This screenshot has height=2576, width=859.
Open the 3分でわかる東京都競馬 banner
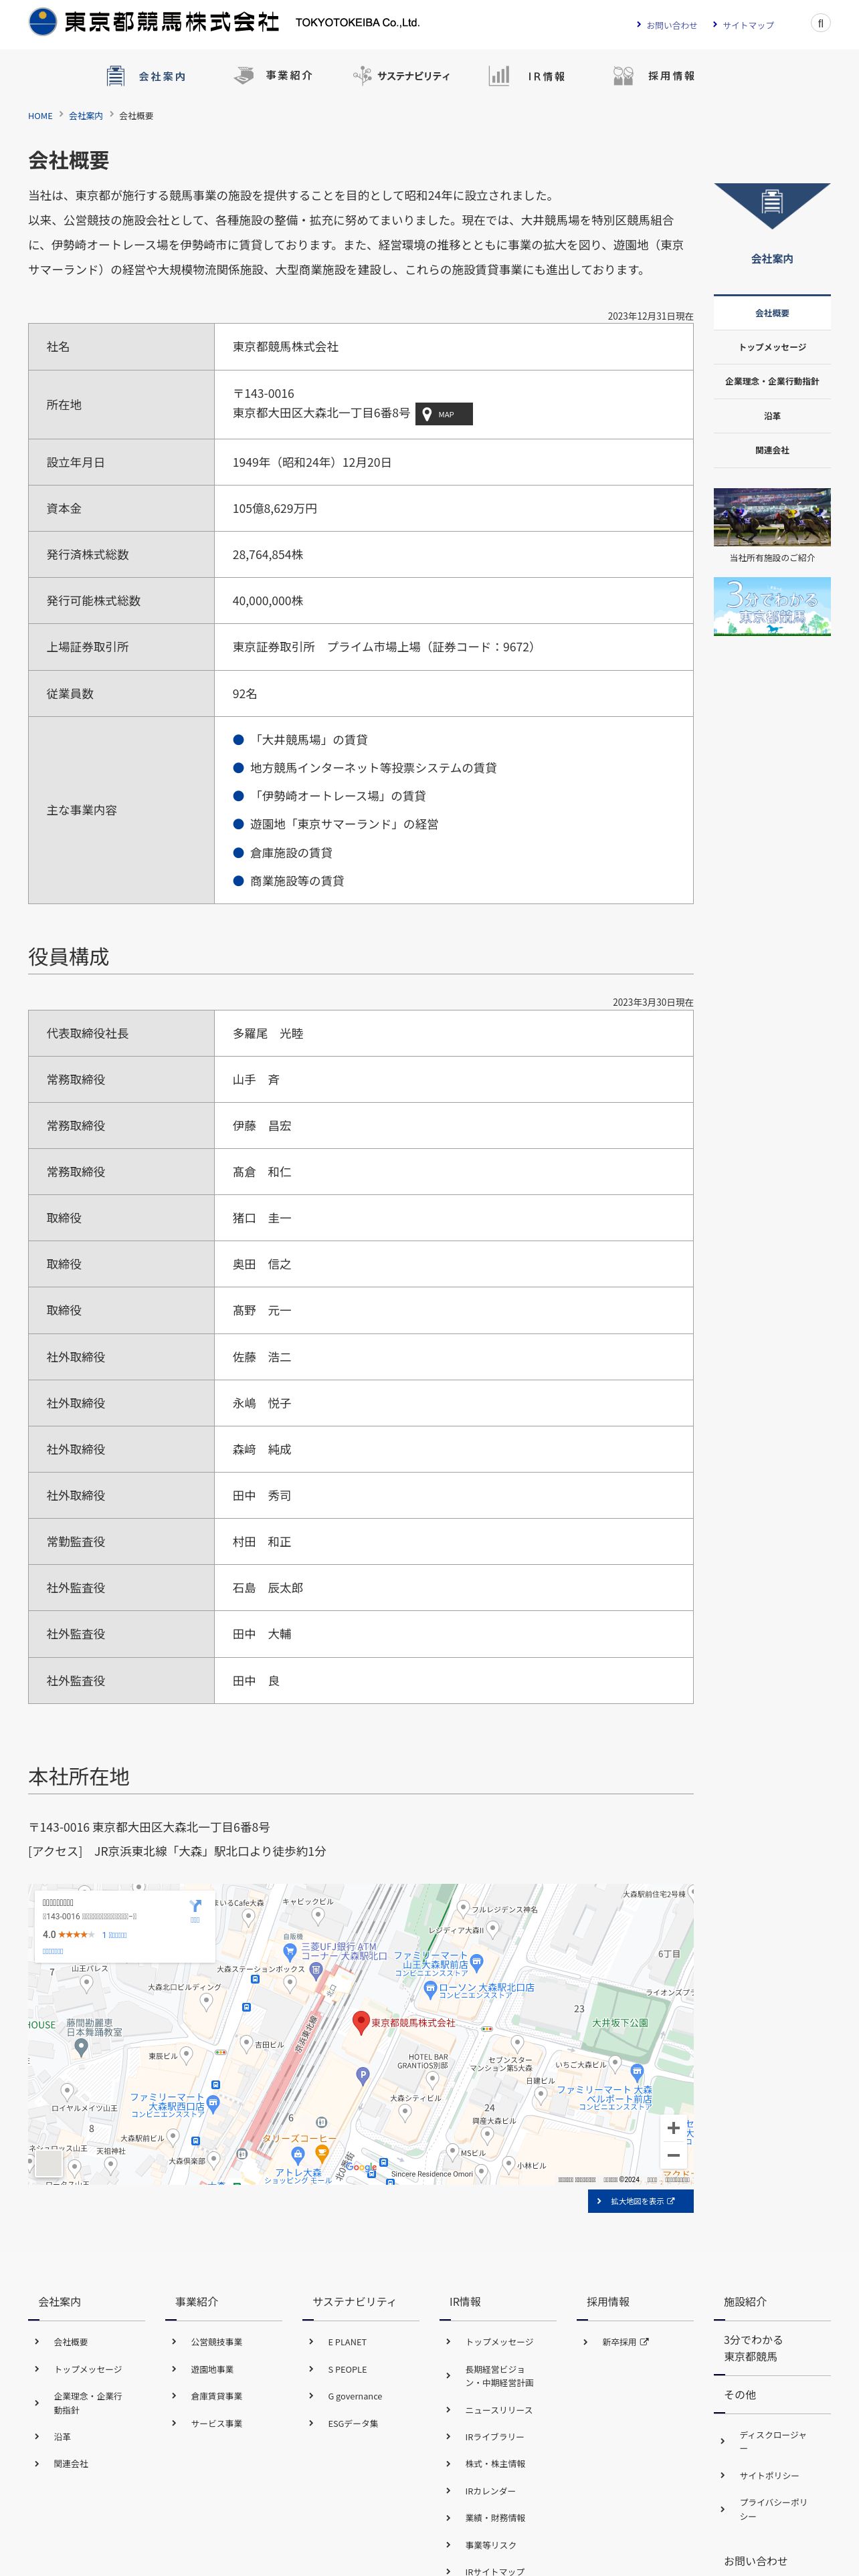[772, 606]
